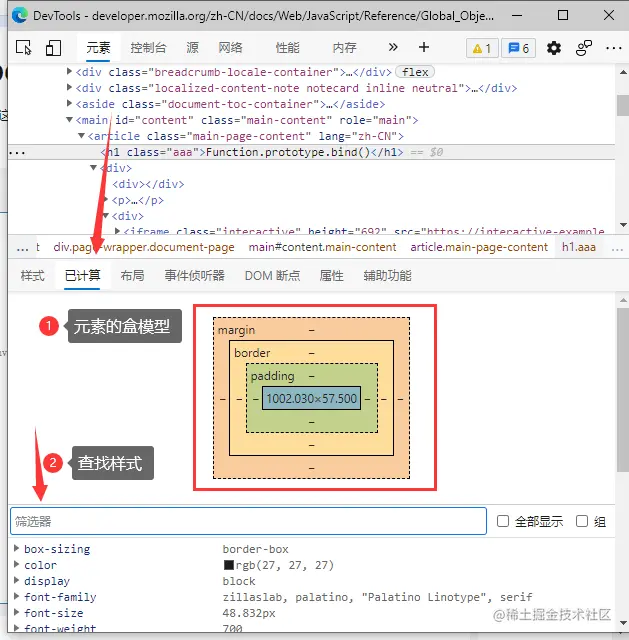Open the customize DevTools ellipsis menu

click(613, 48)
